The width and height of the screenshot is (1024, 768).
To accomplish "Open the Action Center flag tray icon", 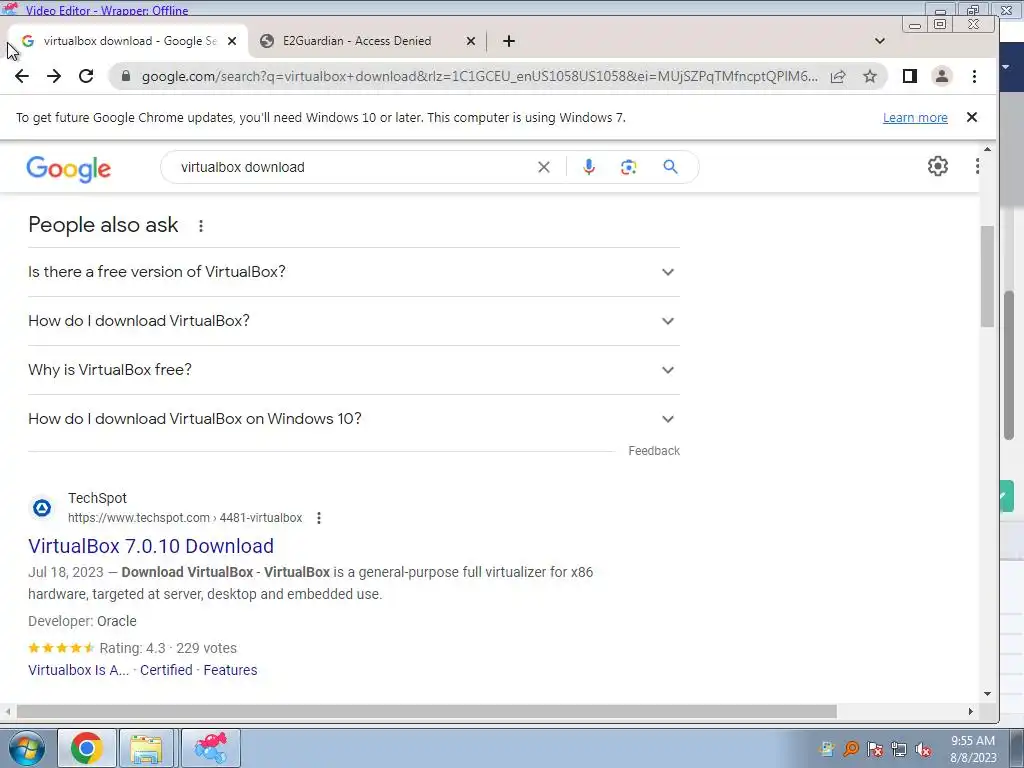I will pos(875,750).
